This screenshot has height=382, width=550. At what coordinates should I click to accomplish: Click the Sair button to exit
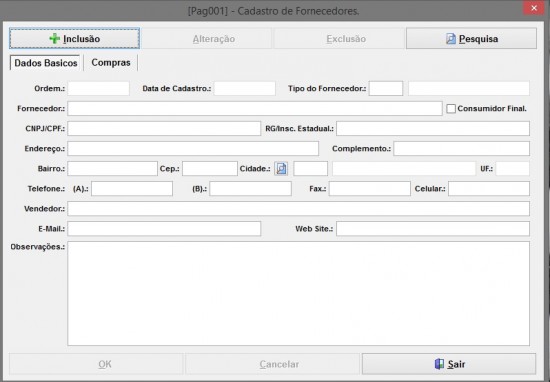coord(449,364)
